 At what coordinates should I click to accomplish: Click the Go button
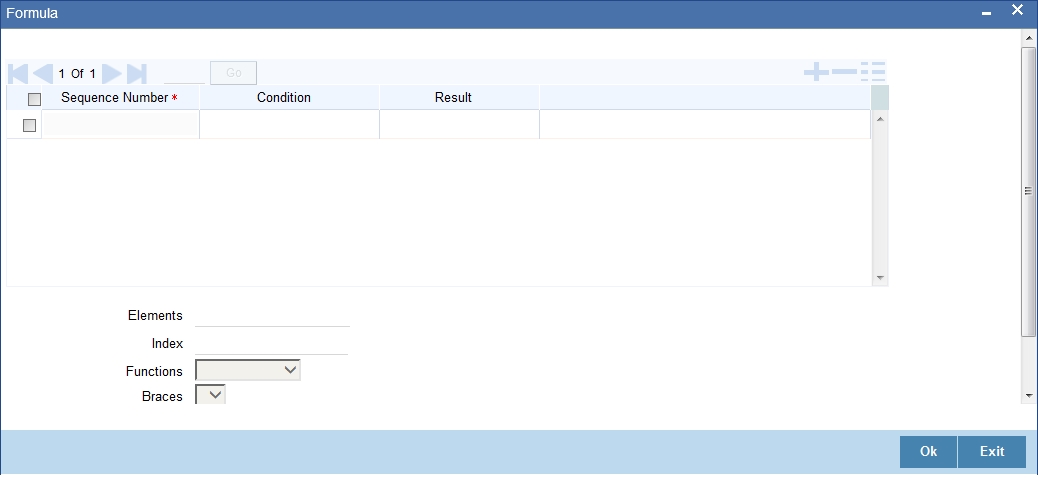233,73
